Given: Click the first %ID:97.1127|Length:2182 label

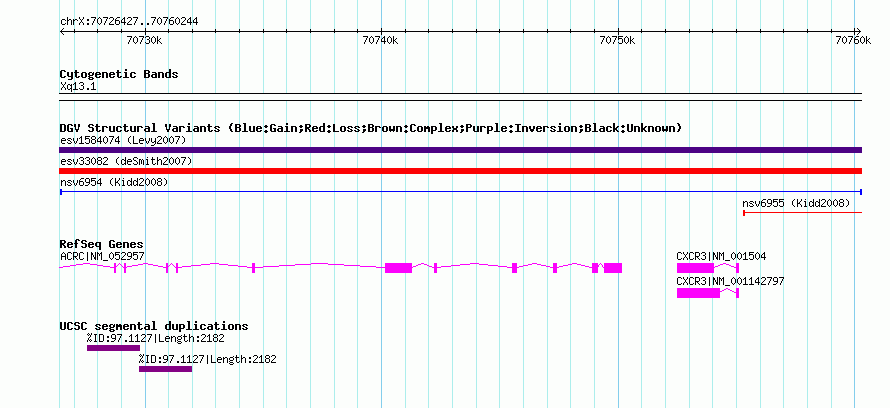Looking at the screenshot, I should pyautogui.click(x=156, y=338).
